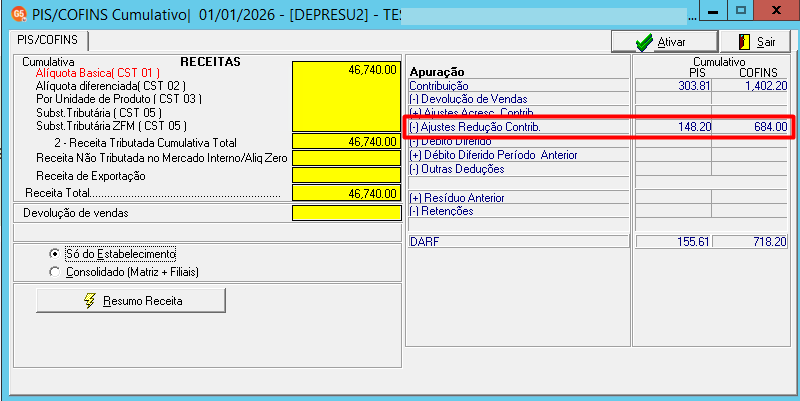
Task: Close the window with red X
Action: tap(778, 10)
